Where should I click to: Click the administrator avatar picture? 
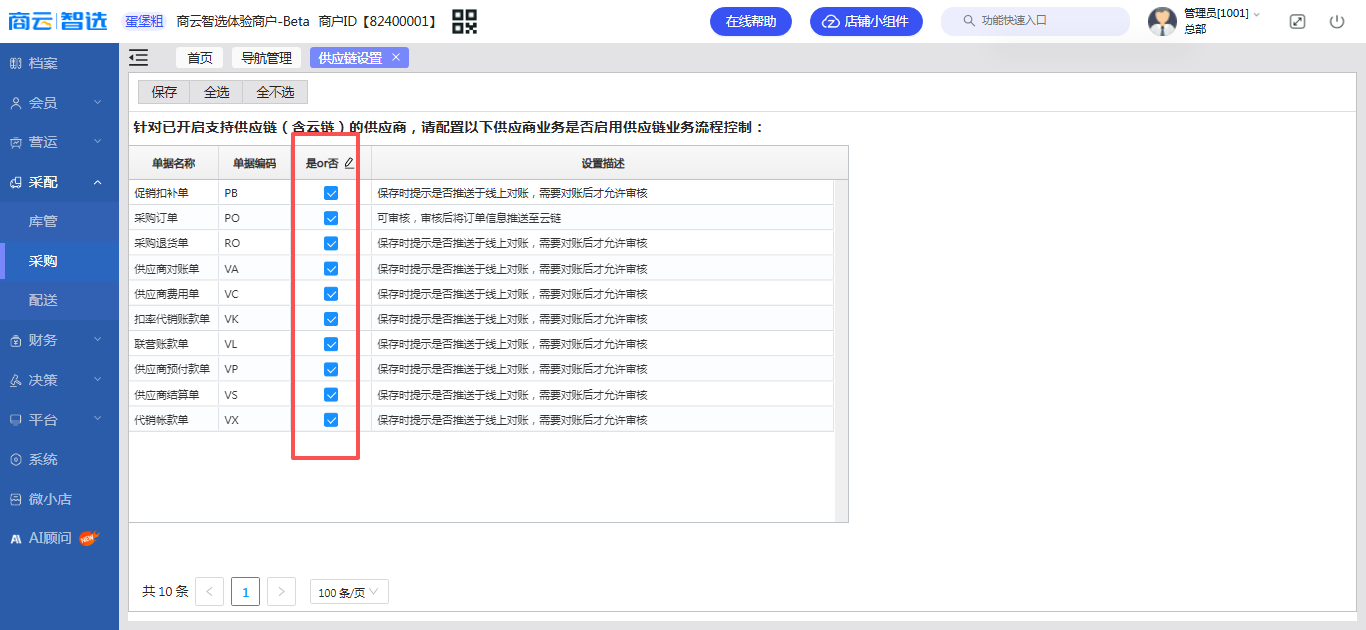tap(1162, 21)
